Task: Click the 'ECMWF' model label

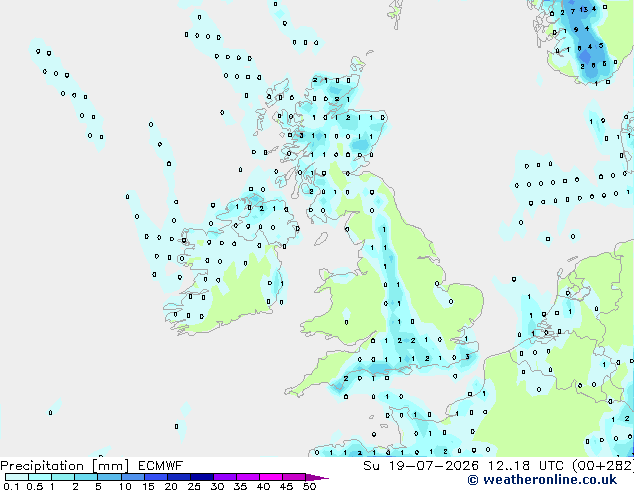Action: [x=161, y=466]
